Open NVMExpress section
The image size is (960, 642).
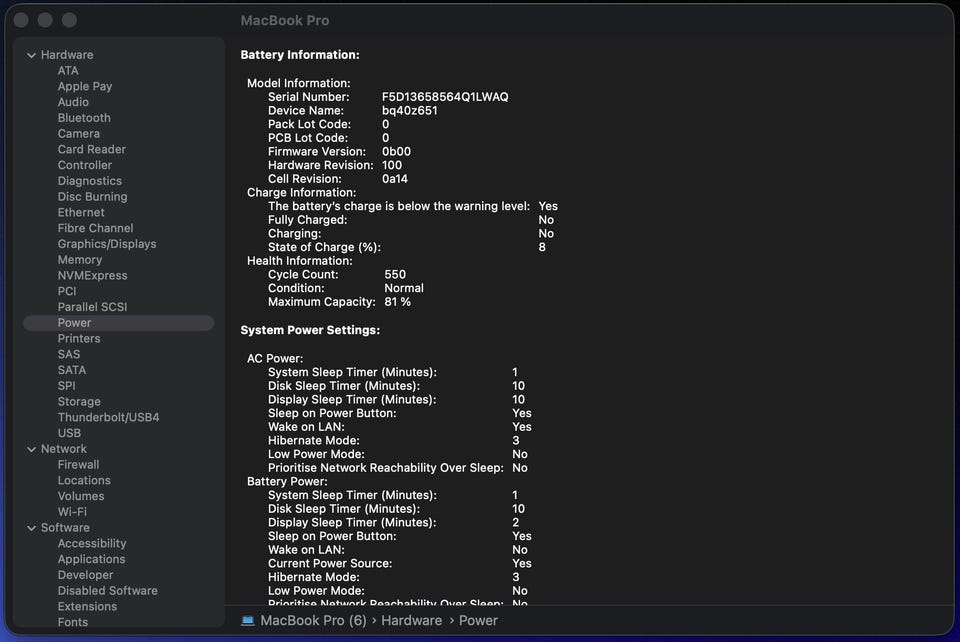(x=92, y=275)
